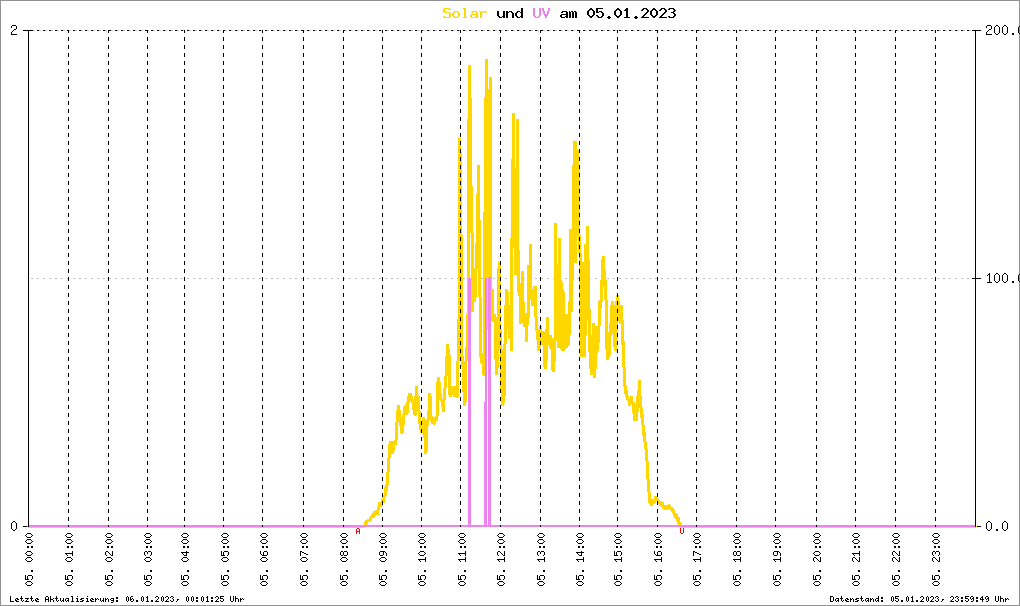Click x-axis label '05. 01:00'
The image size is (1020, 606).
69,560
